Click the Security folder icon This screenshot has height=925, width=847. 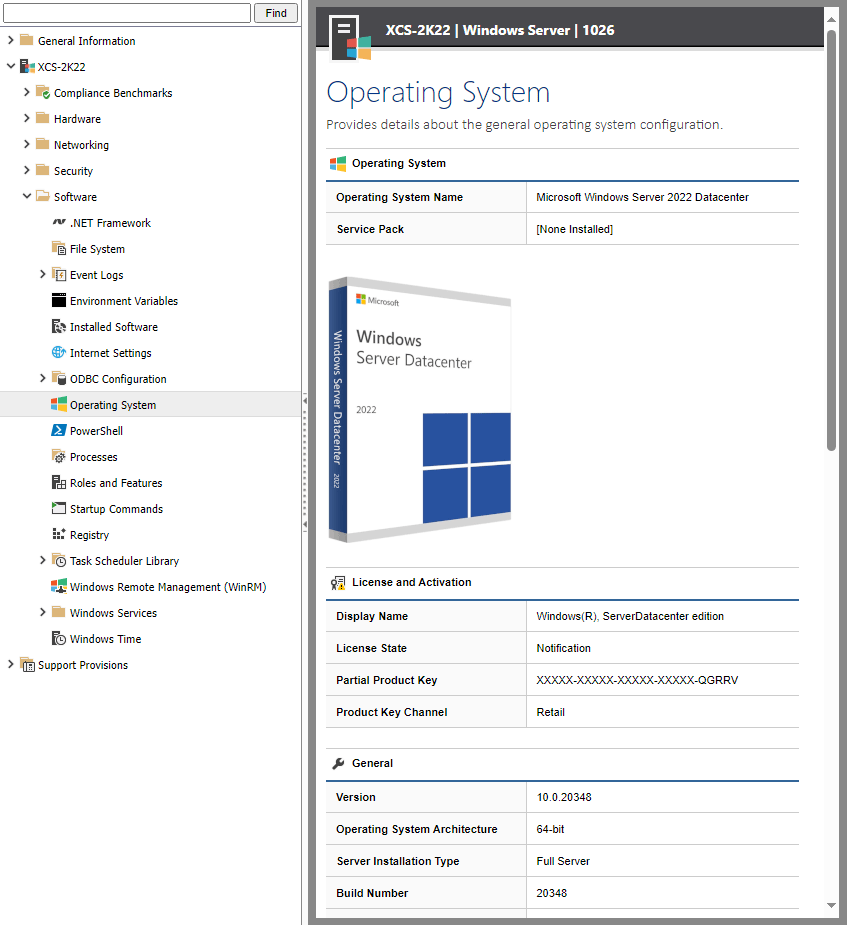[42, 170]
